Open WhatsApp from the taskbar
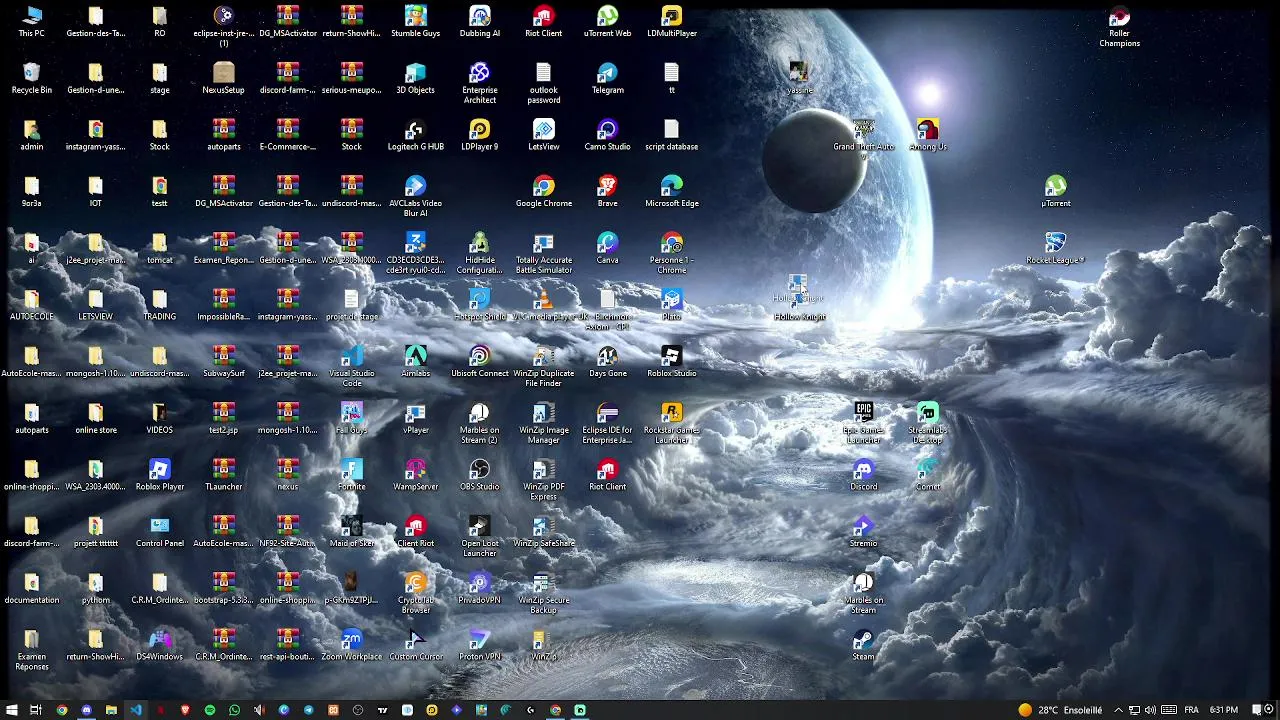The width and height of the screenshot is (1280, 720). pos(234,710)
